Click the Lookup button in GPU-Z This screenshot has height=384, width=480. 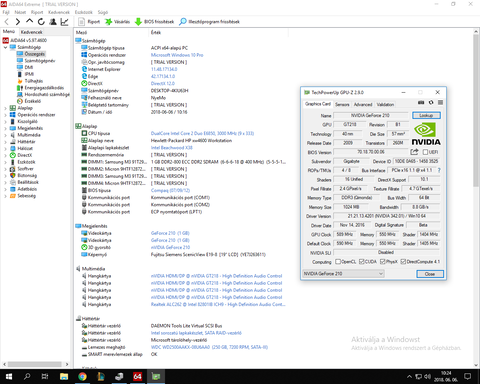(x=426, y=115)
